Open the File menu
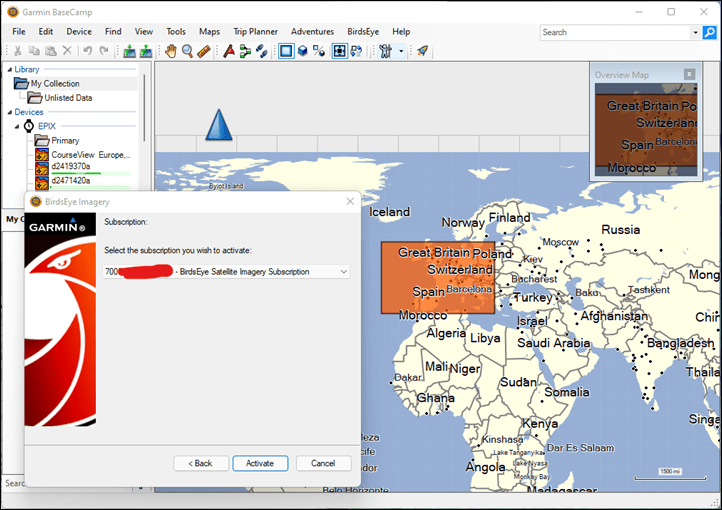The height and width of the screenshot is (510, 722). click(x=19, y=31)
